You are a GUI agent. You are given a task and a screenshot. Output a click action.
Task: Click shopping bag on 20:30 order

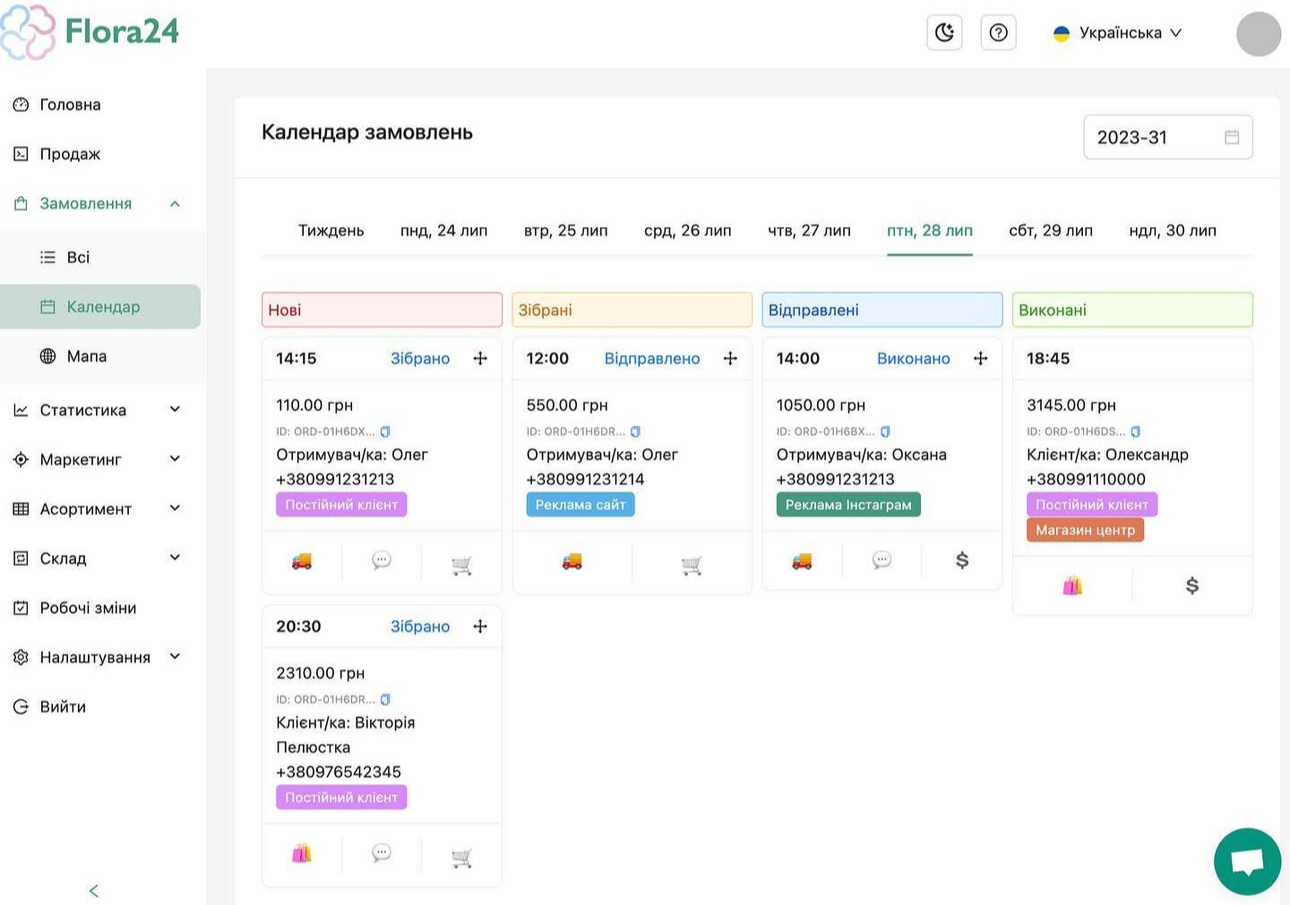click(301, 853)
